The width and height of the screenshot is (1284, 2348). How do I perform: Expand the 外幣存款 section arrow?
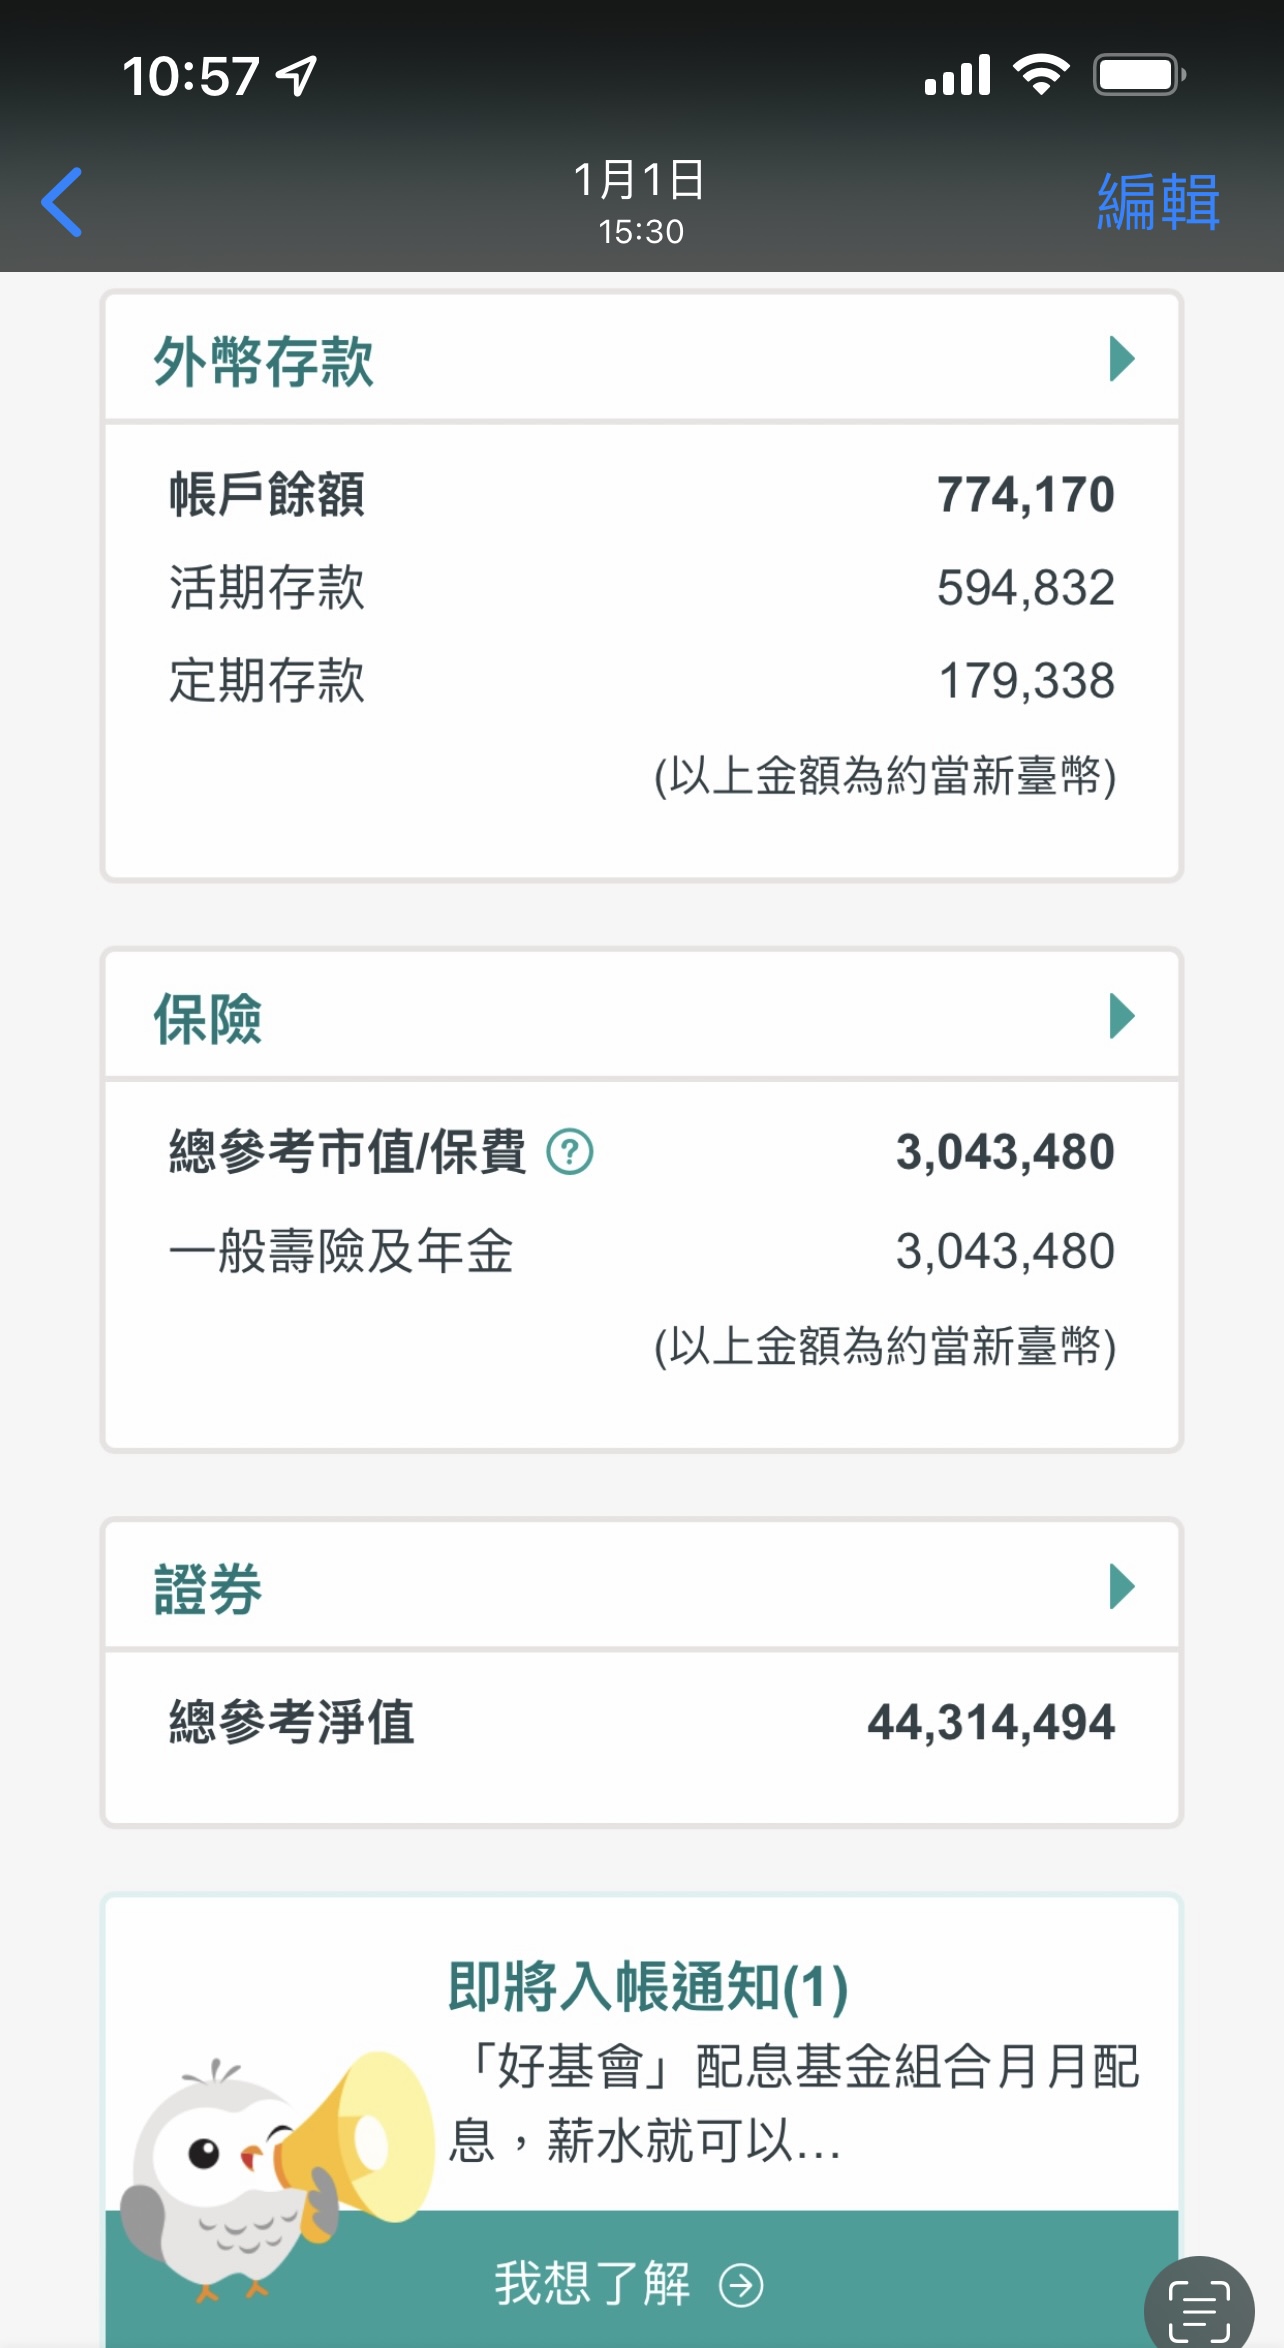click(x=1122, y=359)
